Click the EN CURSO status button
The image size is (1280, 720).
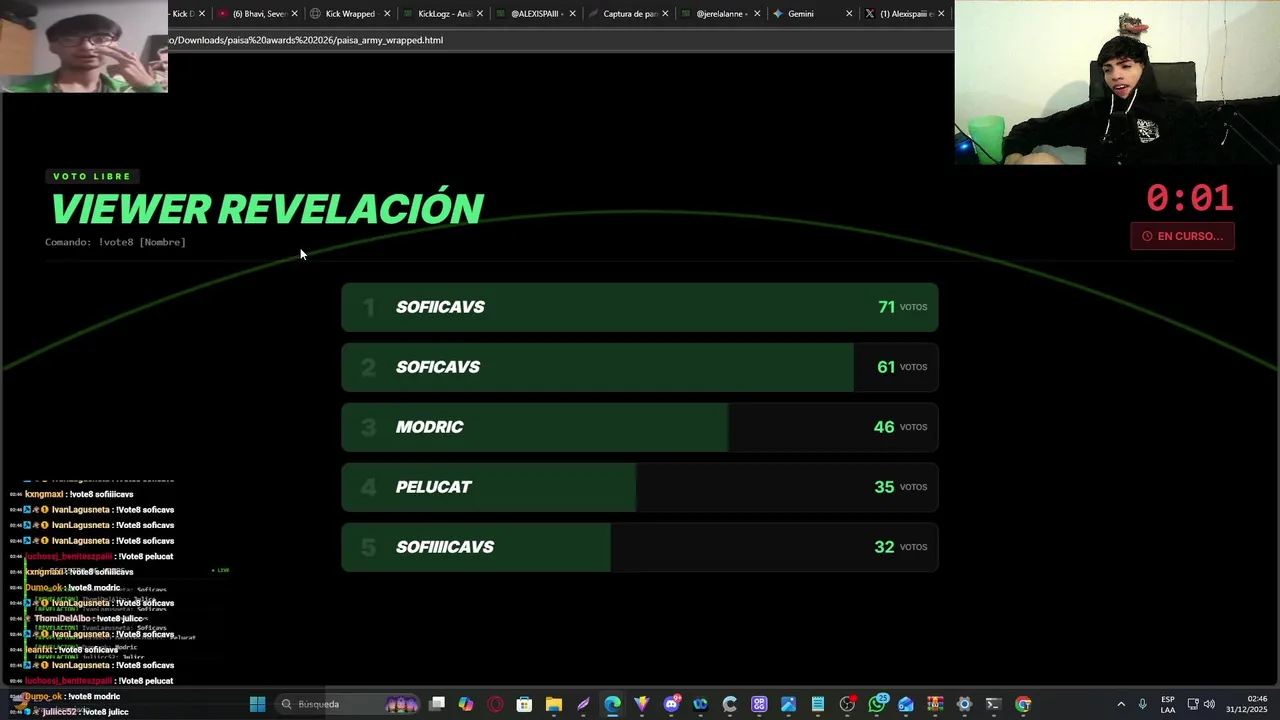[1182, 236]
